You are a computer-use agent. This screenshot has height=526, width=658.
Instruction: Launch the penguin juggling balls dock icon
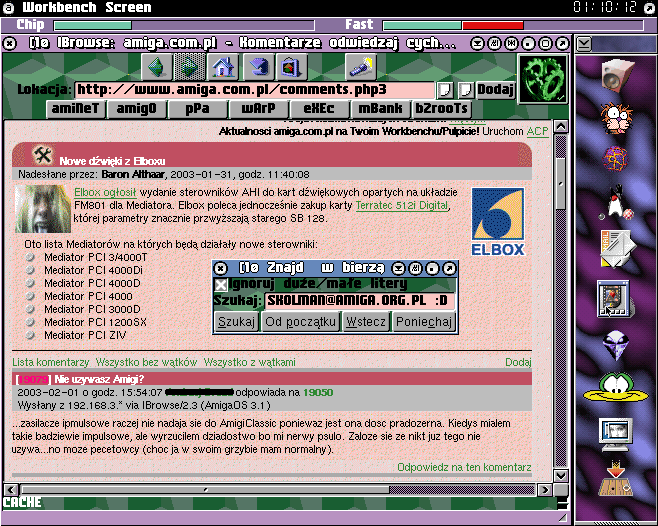click(617, 202)
